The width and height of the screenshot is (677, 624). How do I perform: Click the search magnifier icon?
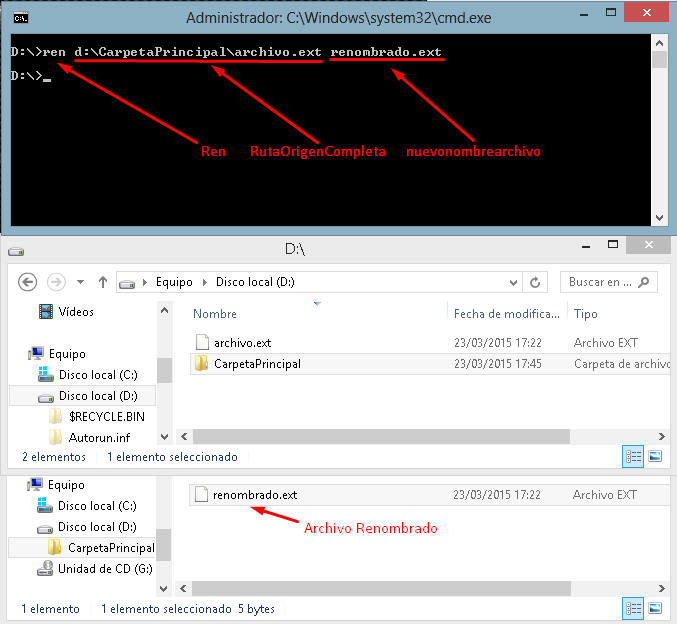(644, 282)
